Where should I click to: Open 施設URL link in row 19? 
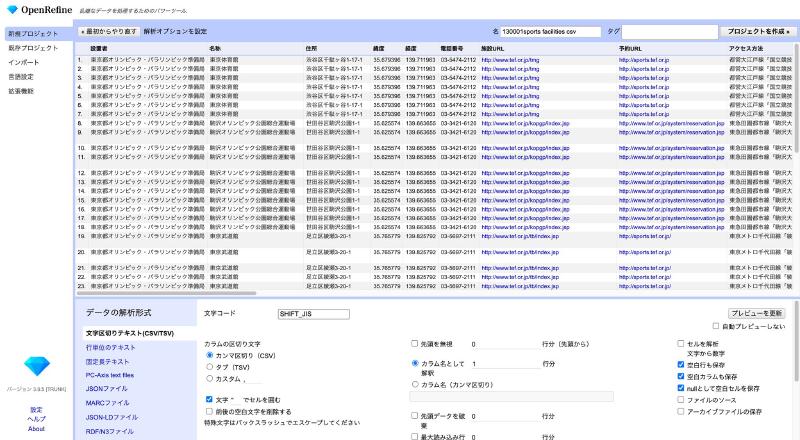(520, 236)
